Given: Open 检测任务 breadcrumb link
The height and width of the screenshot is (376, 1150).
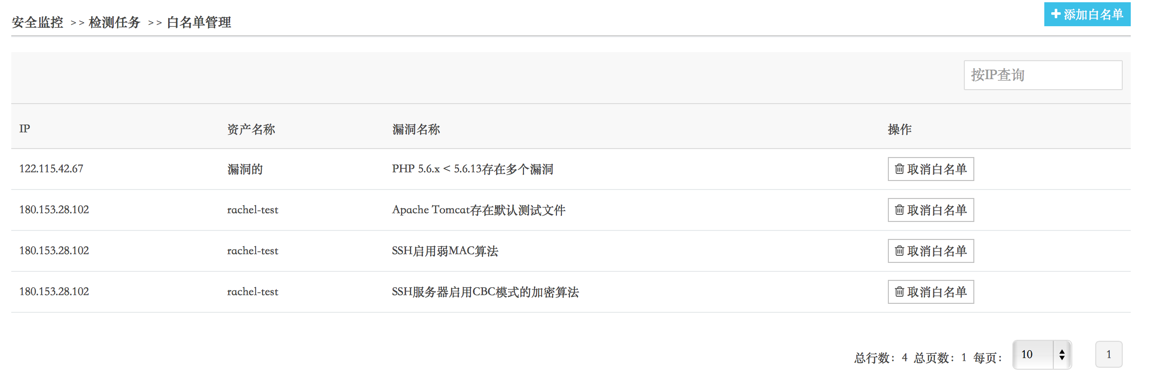Looking at the screenshot, I should click(x=115, y=23).
